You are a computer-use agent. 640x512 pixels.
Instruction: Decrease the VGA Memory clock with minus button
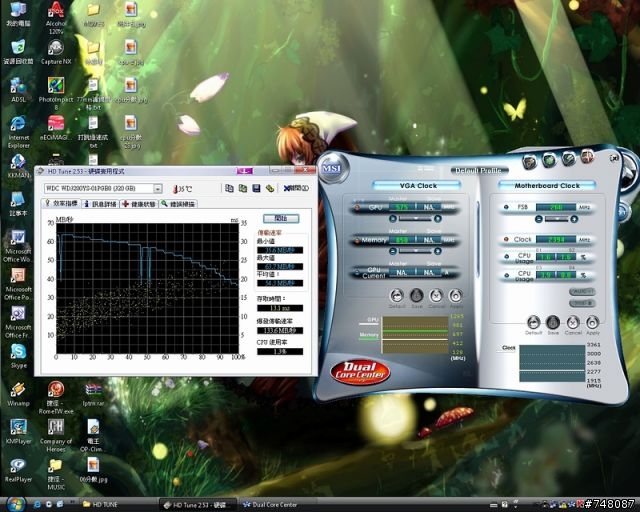pos(393,251)
